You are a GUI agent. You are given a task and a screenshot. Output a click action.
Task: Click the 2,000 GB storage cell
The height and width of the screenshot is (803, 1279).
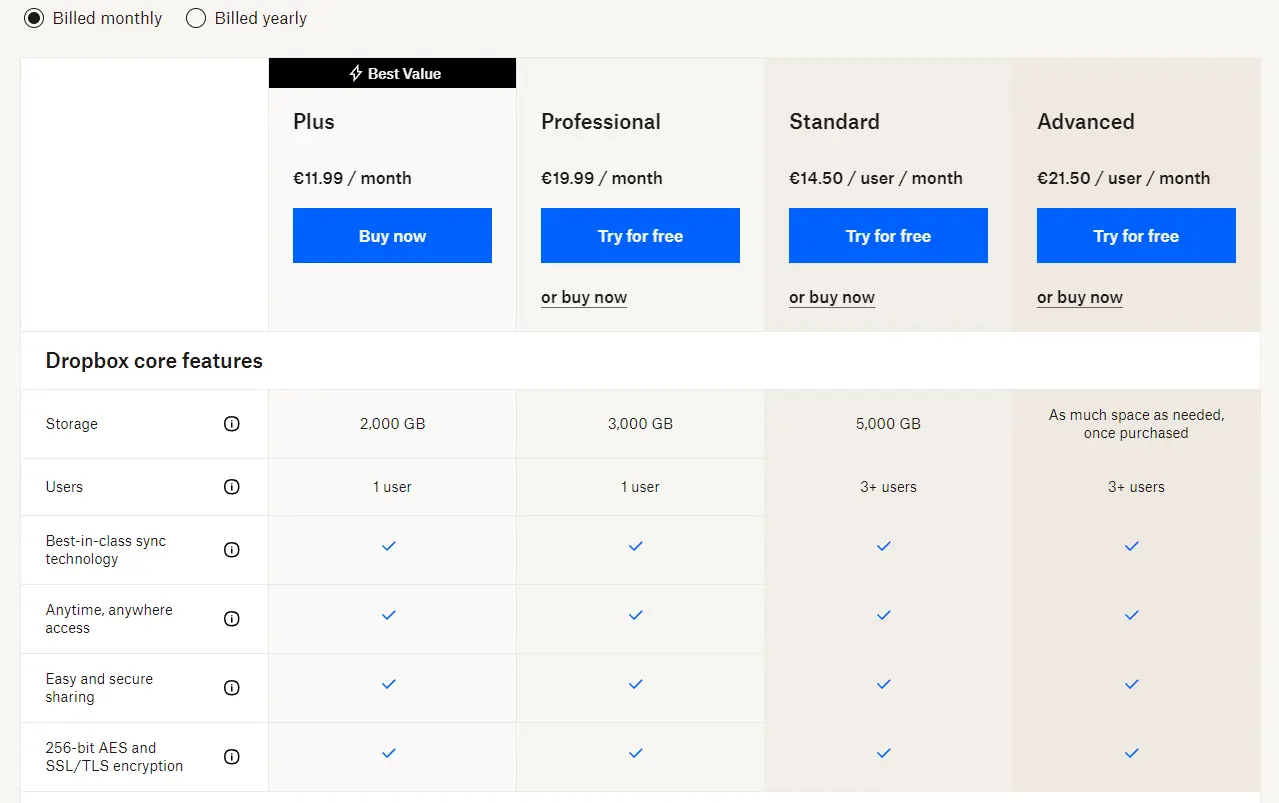(392, 424)
